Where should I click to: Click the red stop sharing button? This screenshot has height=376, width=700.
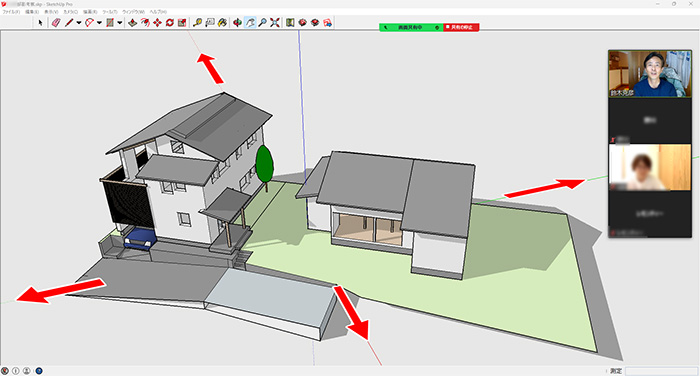coord(461,27)
